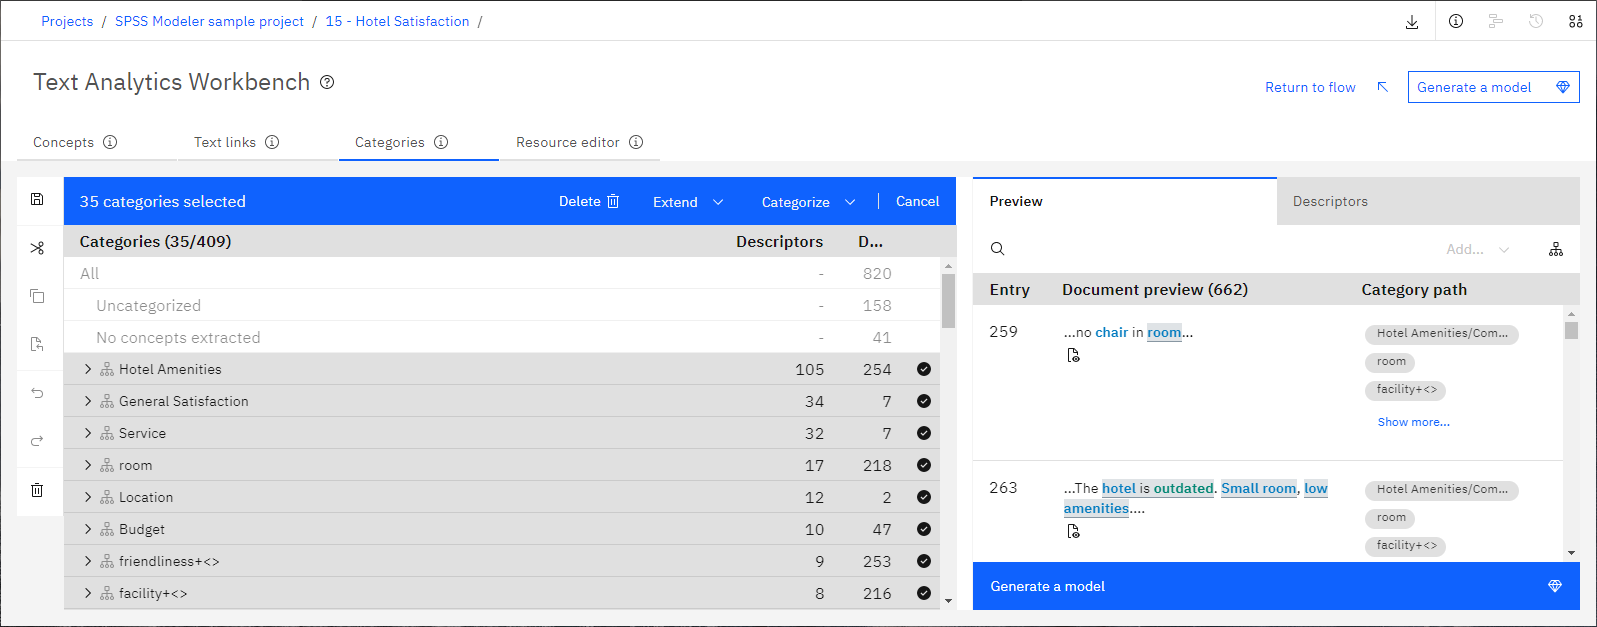This screenshot has width=1597, height=627.
Task: Uncheck the Budget category row
Action: (924, 529)
